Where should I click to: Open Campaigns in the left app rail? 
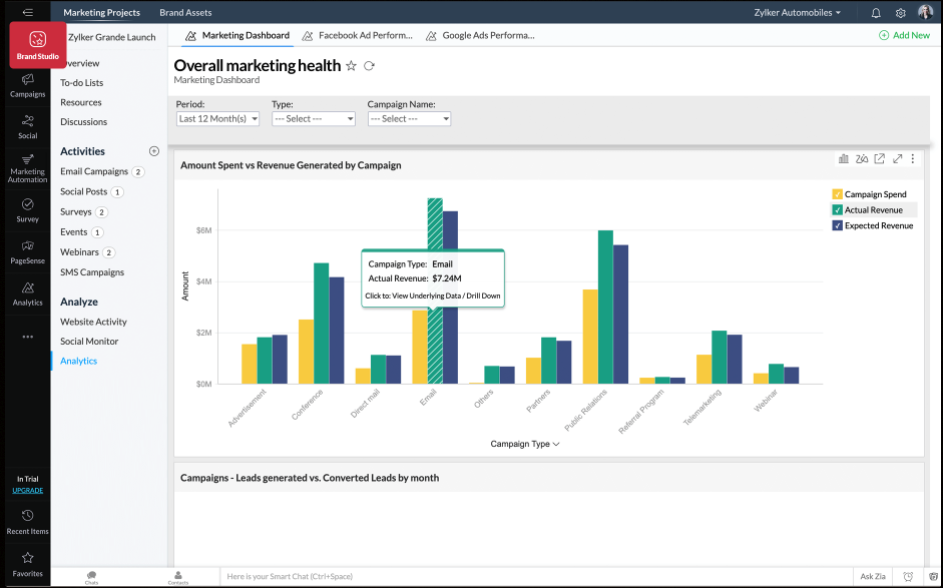28,85
